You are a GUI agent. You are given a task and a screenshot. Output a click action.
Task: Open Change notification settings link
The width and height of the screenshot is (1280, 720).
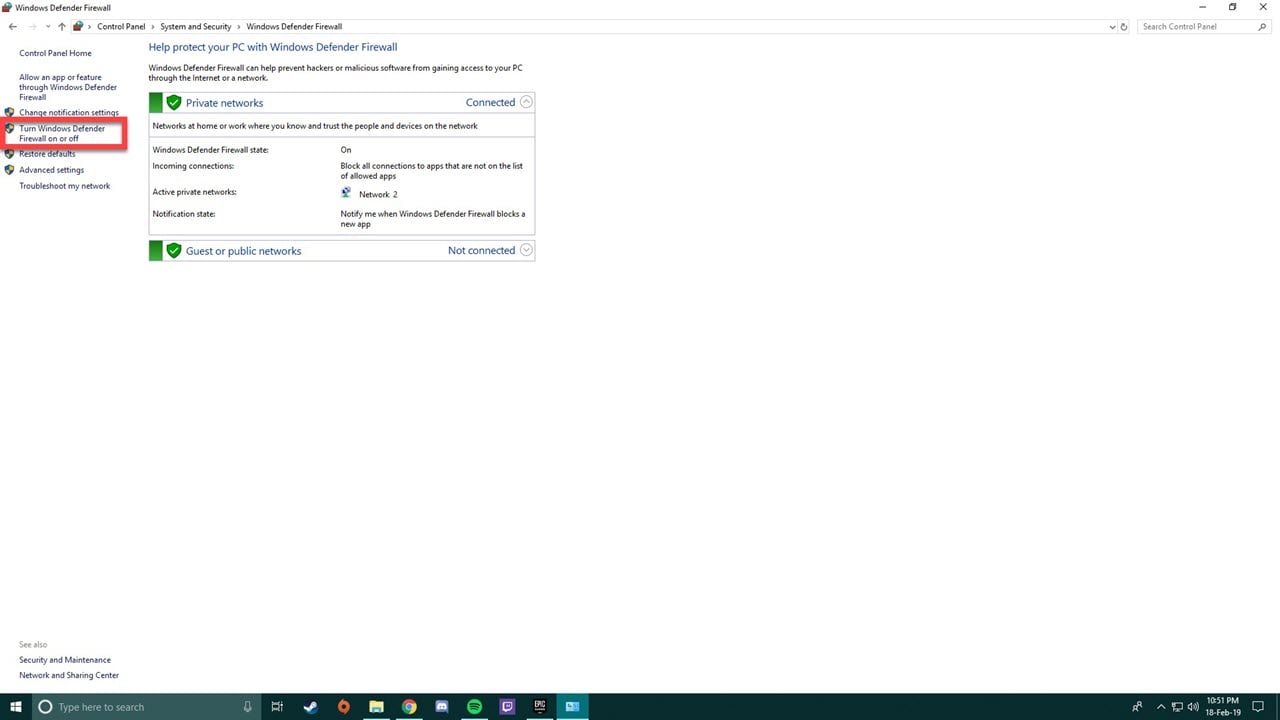(69, 113)
